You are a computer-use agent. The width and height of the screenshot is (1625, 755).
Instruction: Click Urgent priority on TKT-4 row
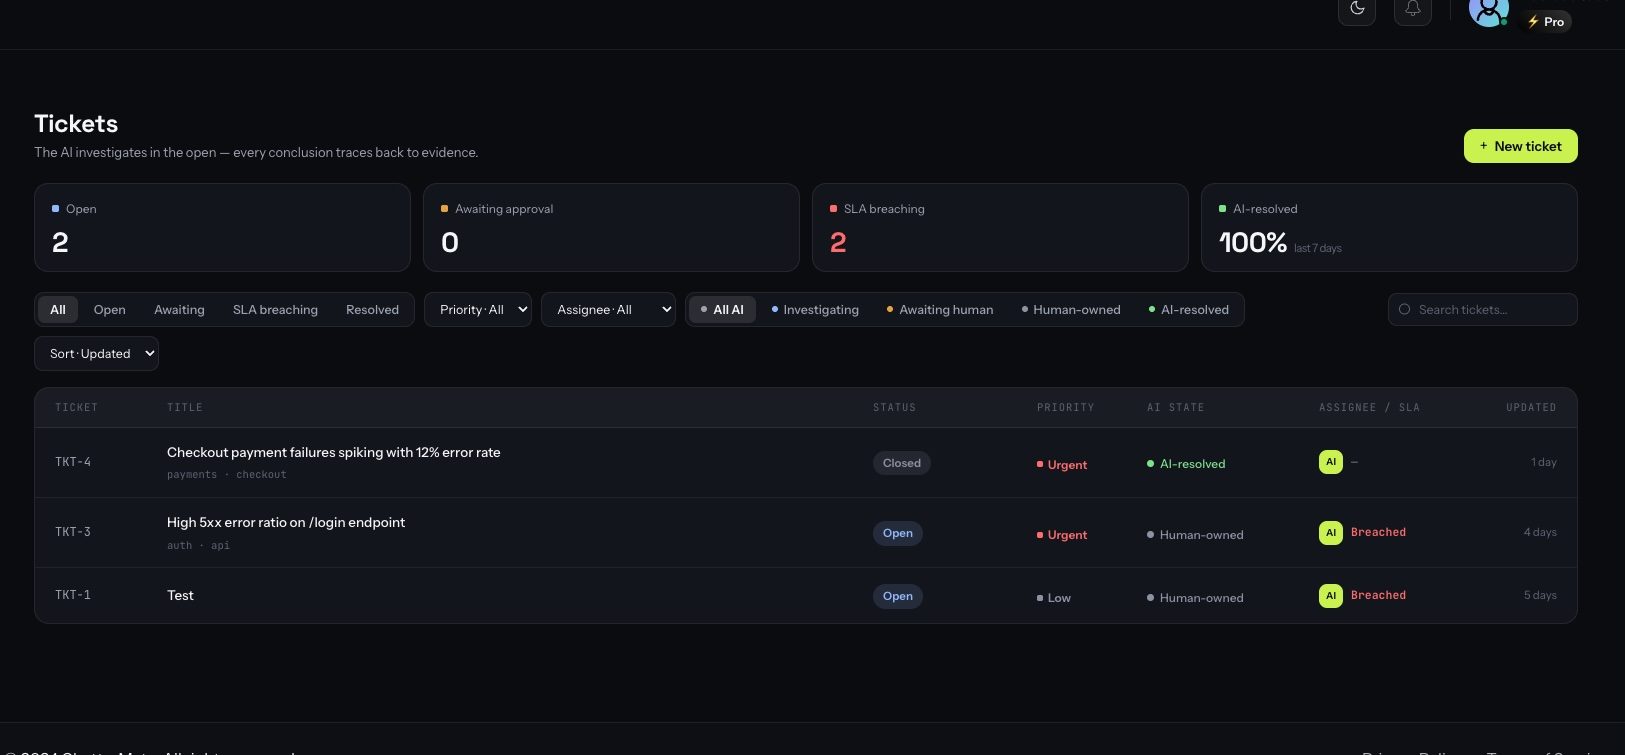pos(1062,465)
